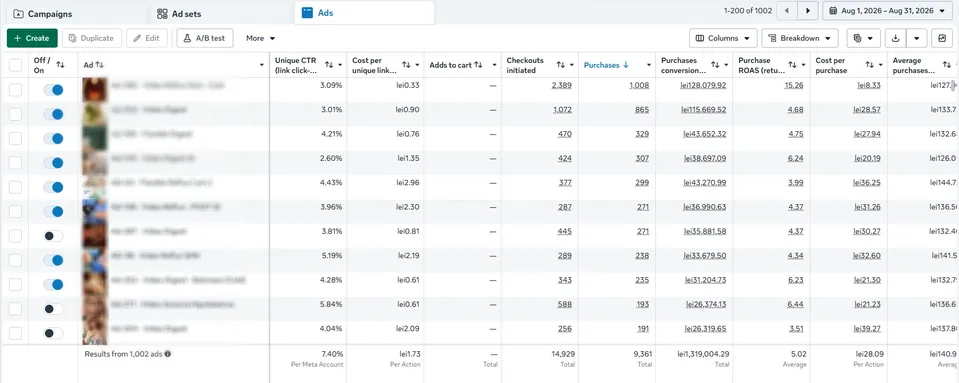The image size is (959, 383).
Task: Select the Ads tab
Action: coord(365,13)
